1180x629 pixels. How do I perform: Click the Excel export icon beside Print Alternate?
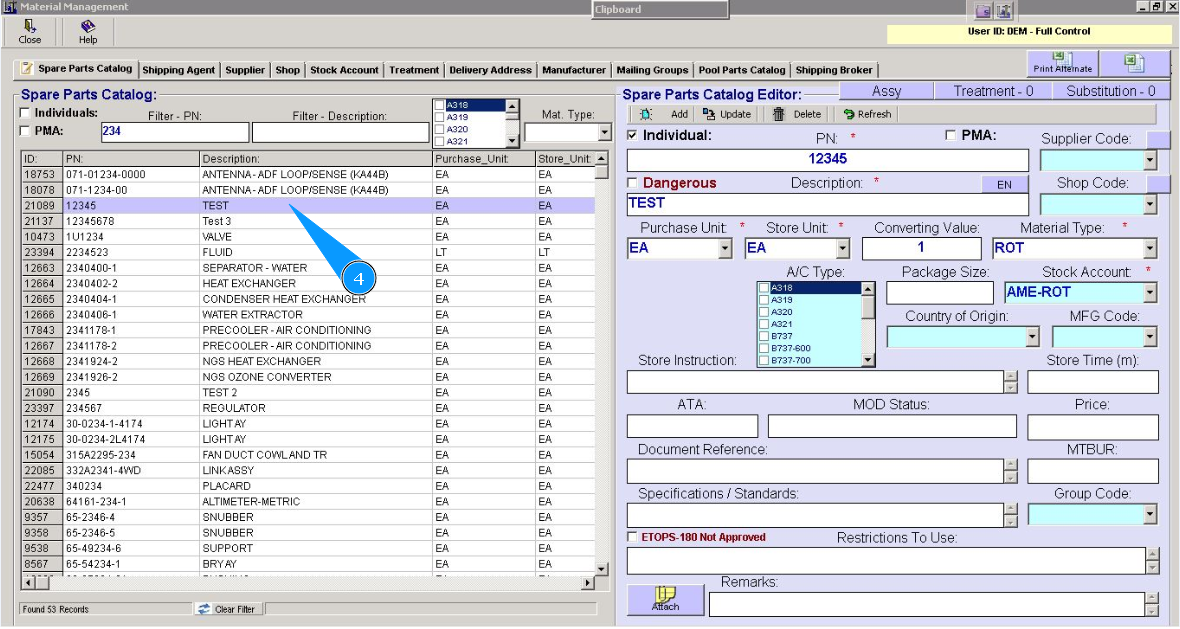(x=1135, y=62)
